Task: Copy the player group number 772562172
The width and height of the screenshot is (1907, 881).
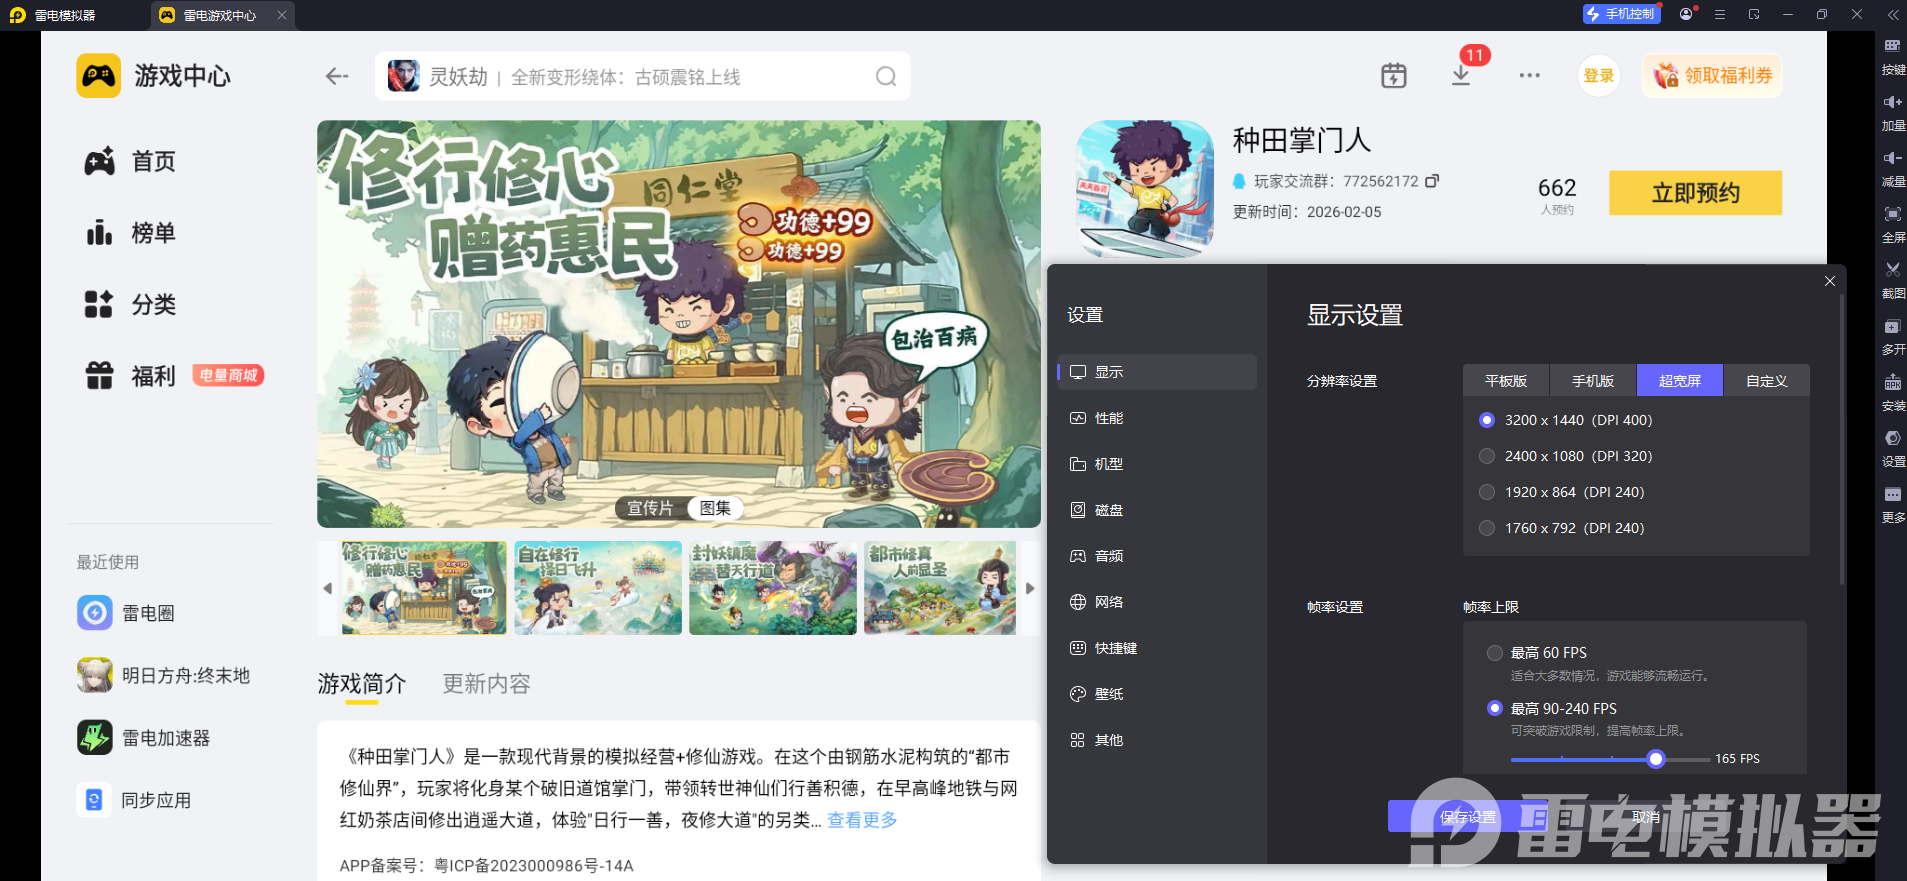Action: (1432, 181)
